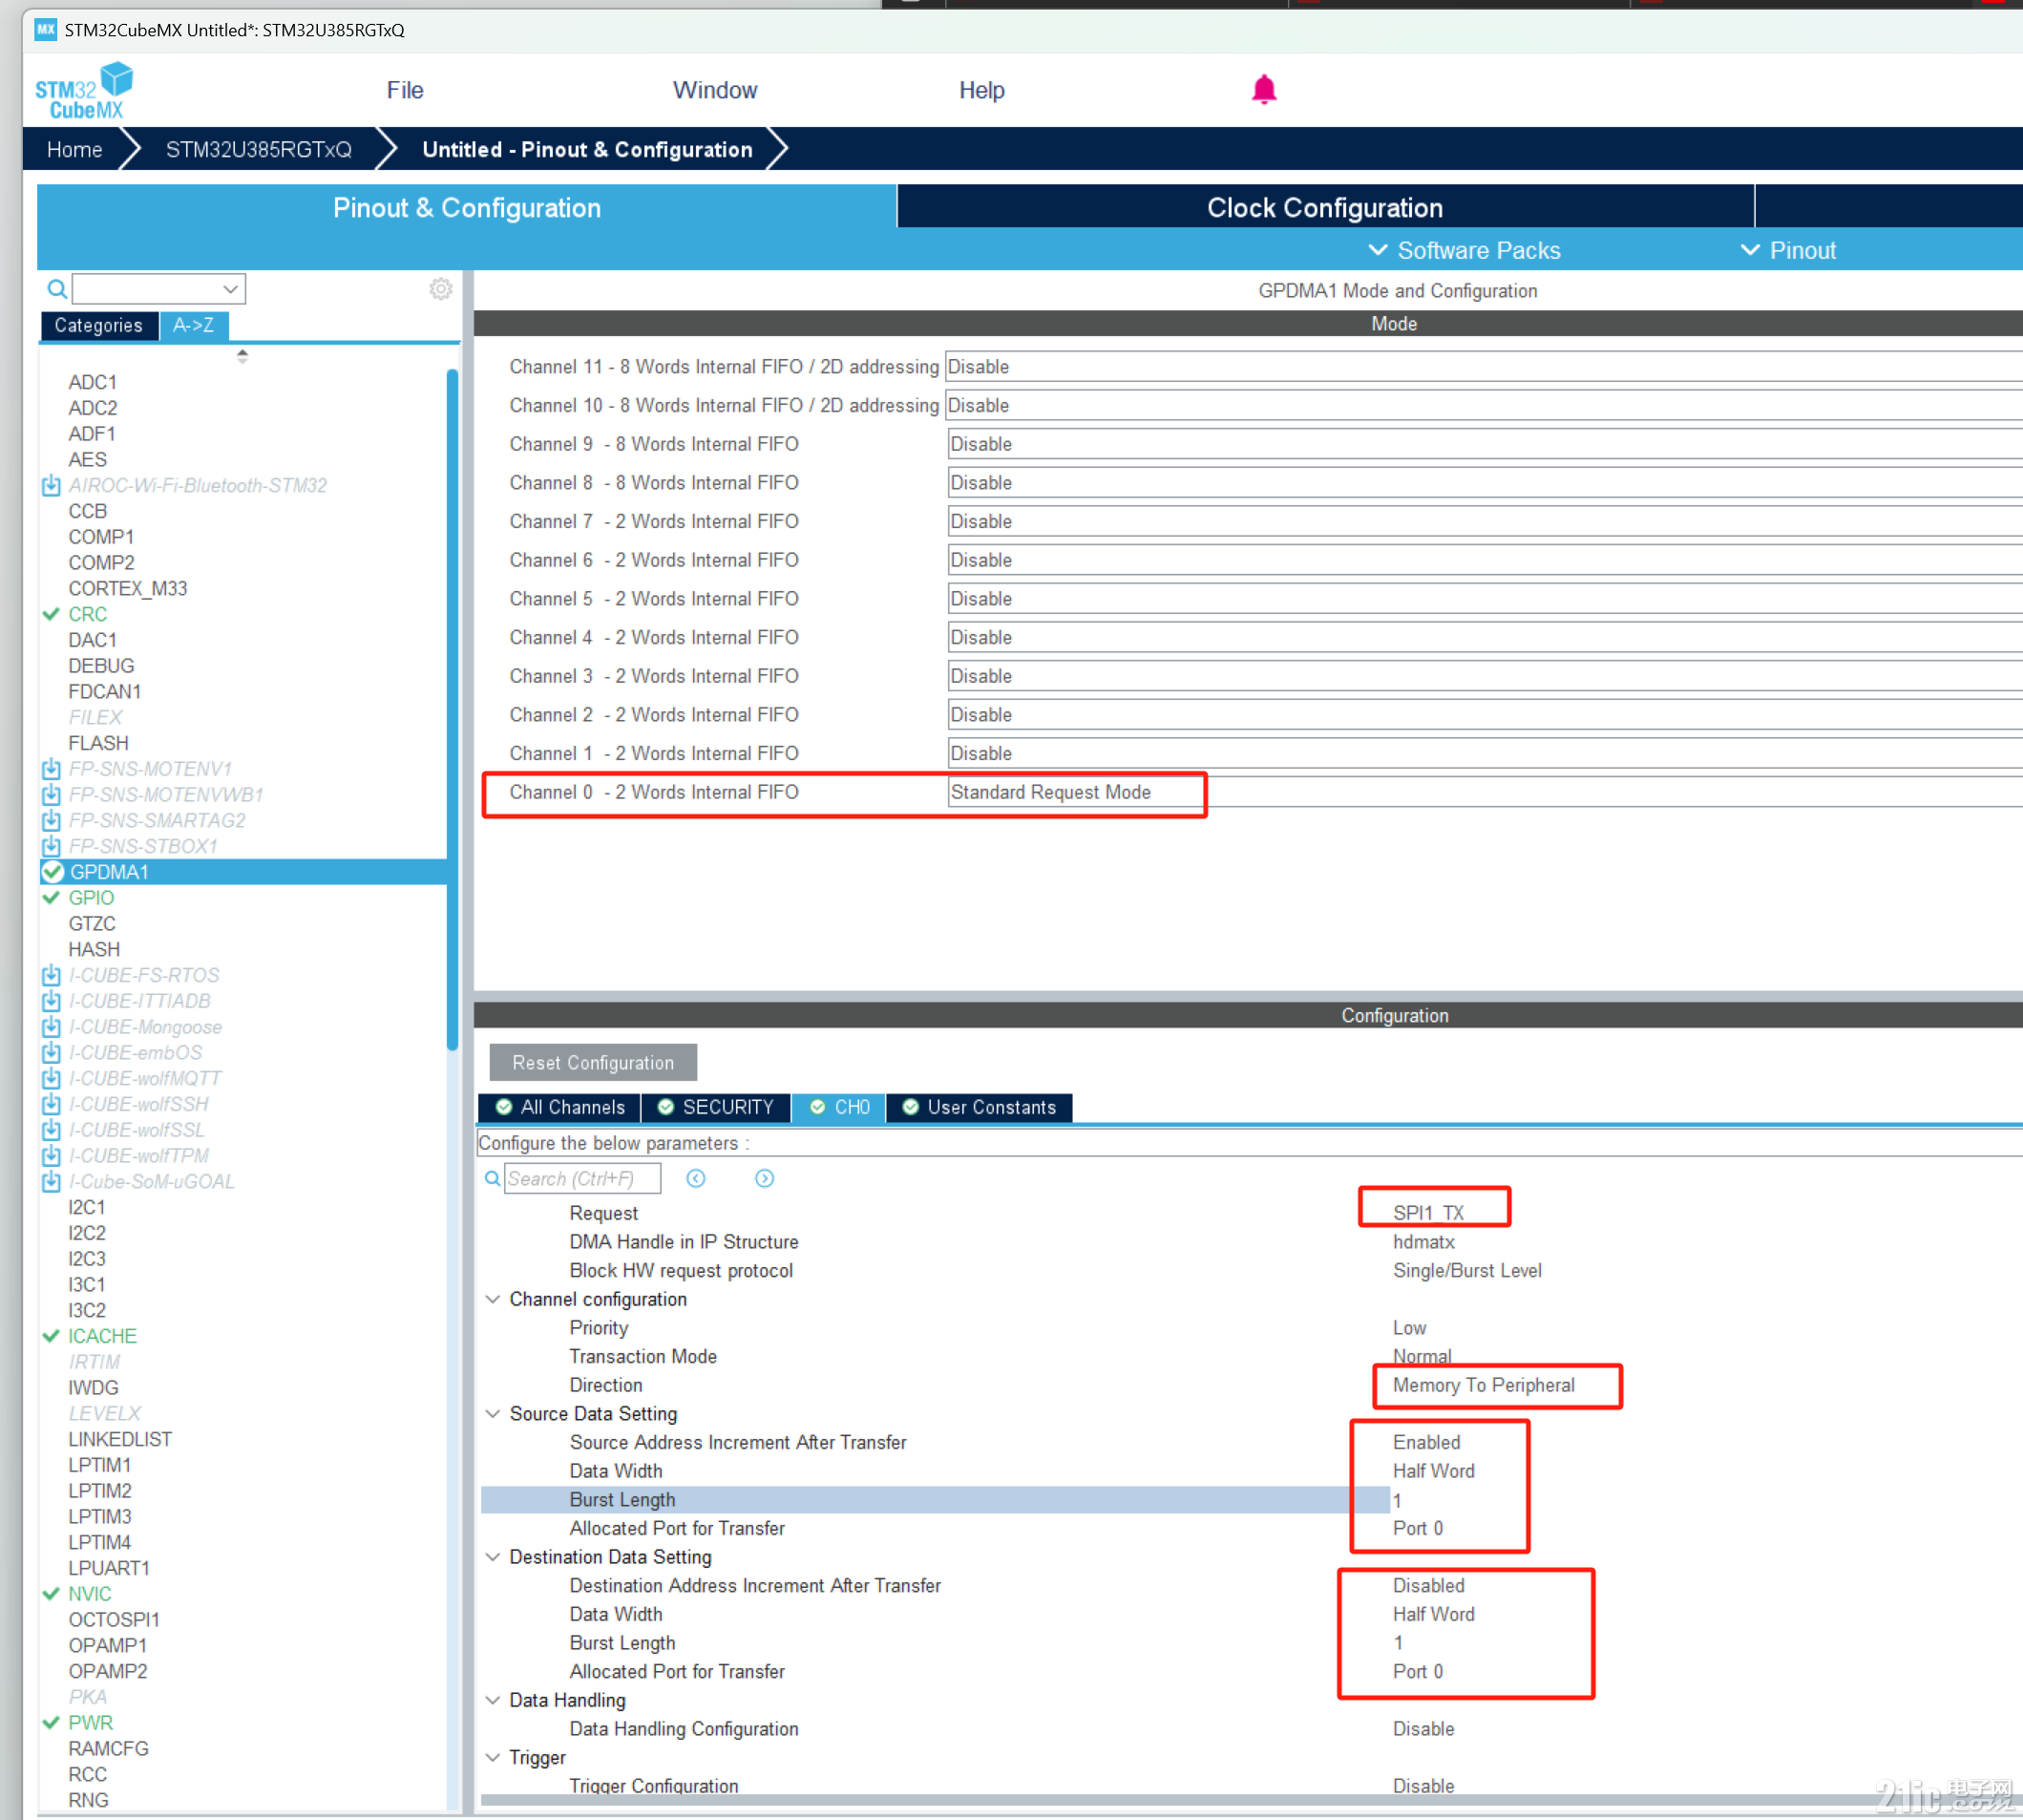Open the All Channels tab
Image resolution: width=2023 pixels, height=1820 pixels.
[560, 1107]
